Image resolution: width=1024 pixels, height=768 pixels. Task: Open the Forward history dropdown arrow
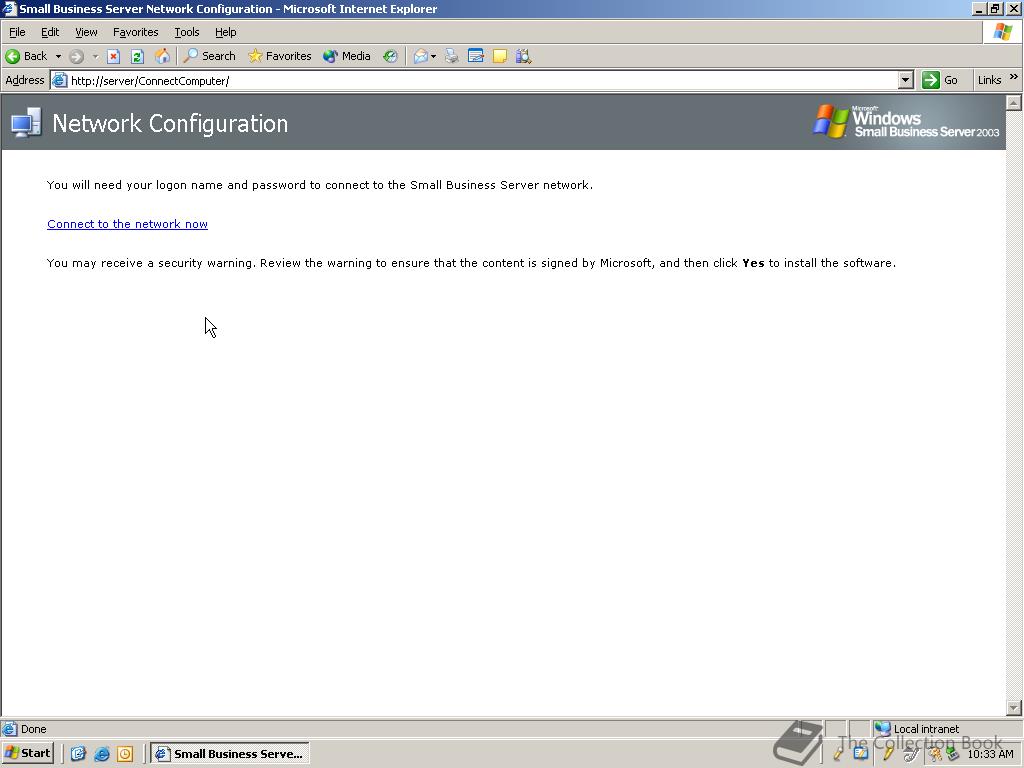[95, 56]
